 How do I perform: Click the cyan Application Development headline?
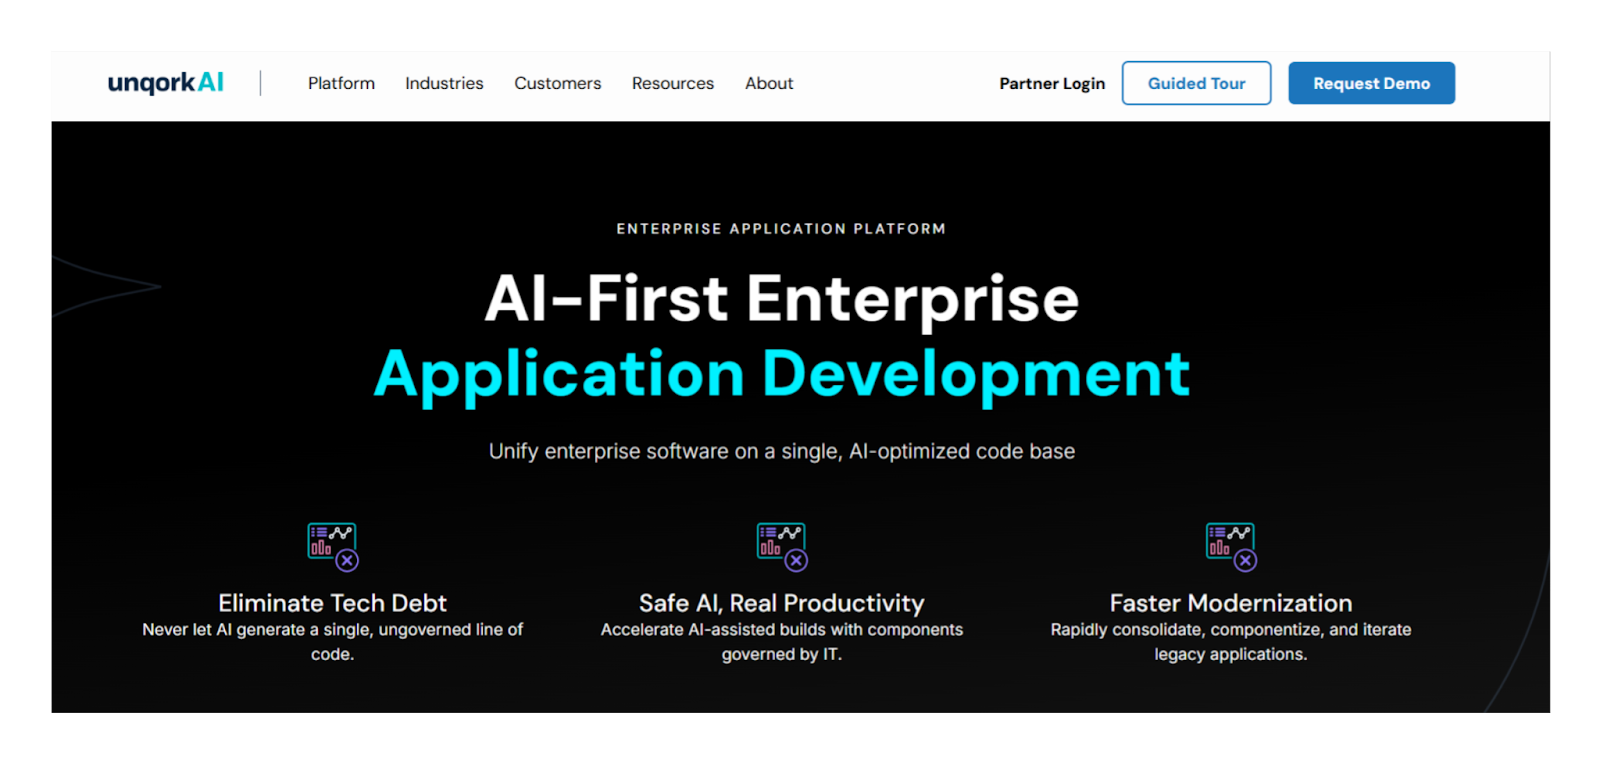coord(782,374)
